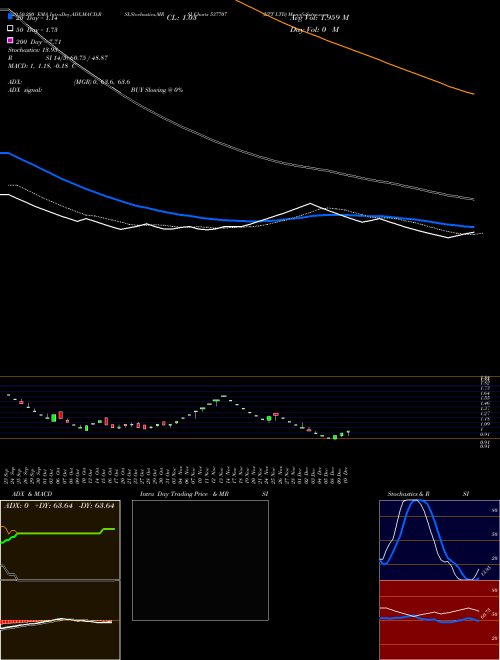This screenshot has width=500, height=660.
Task: Click the '(MGR) 0, 63.6, 63.6' ADX values
Action: click(102, 82)
